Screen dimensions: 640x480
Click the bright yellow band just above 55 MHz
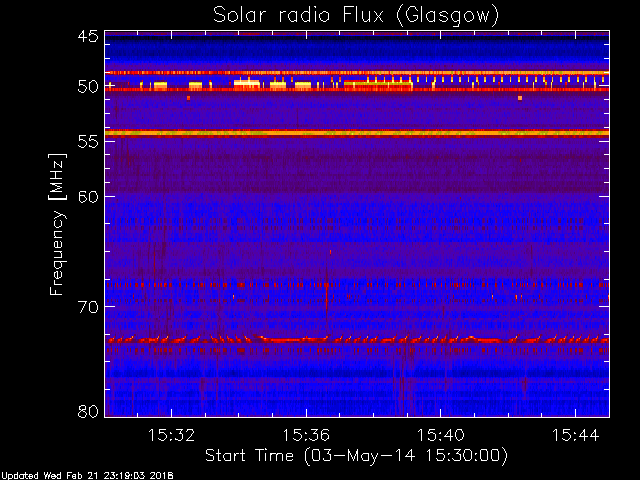tap(357, 133)
